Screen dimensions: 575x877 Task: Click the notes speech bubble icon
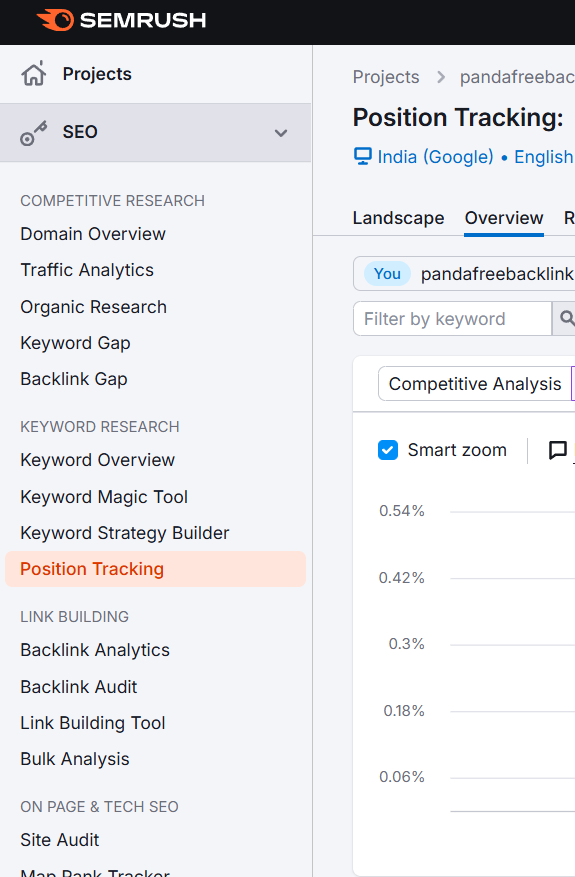tap(558, 450)
